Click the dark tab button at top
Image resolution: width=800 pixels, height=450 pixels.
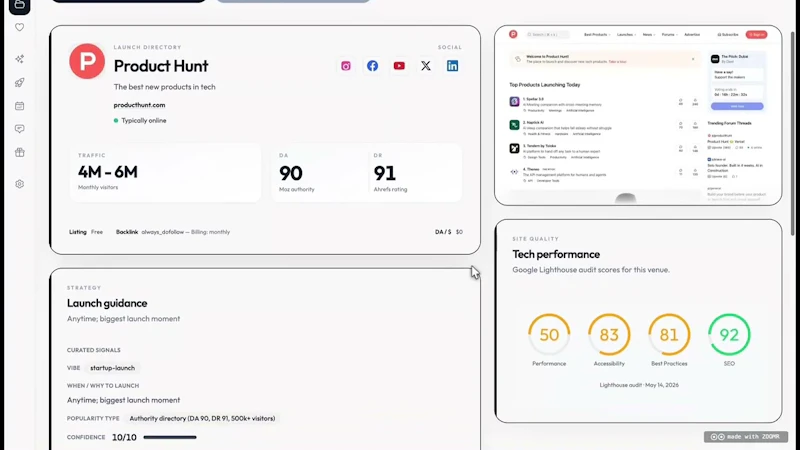(x=129, y=1)
